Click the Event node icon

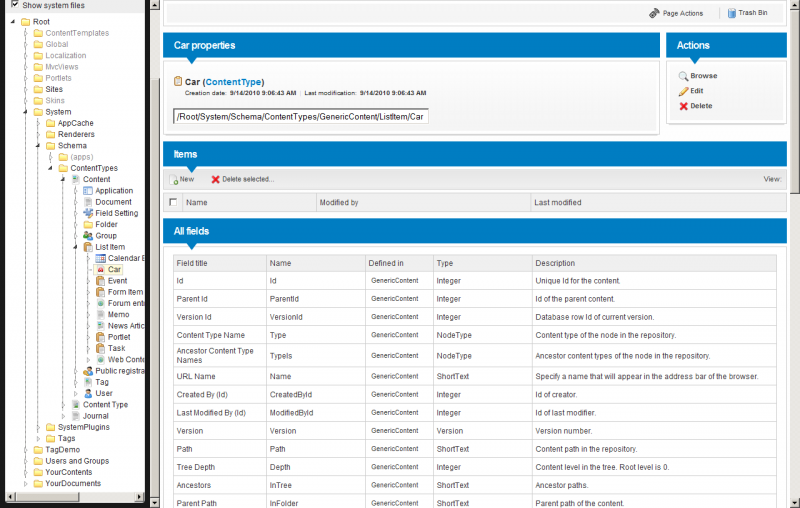point(101,281)
